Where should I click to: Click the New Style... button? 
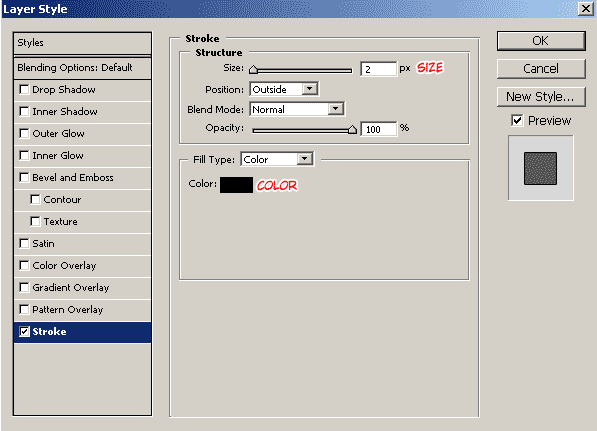click(541, 97)
